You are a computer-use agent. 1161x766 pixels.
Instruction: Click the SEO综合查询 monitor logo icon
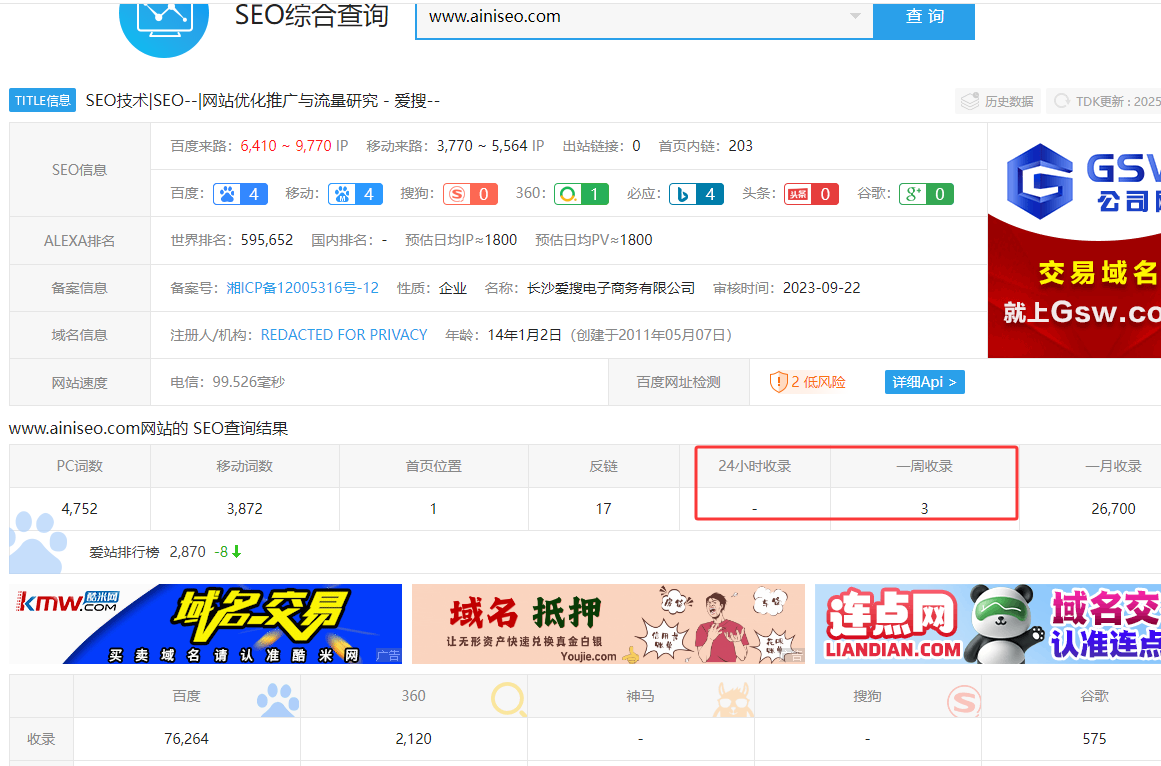click(x=164, y=26)
